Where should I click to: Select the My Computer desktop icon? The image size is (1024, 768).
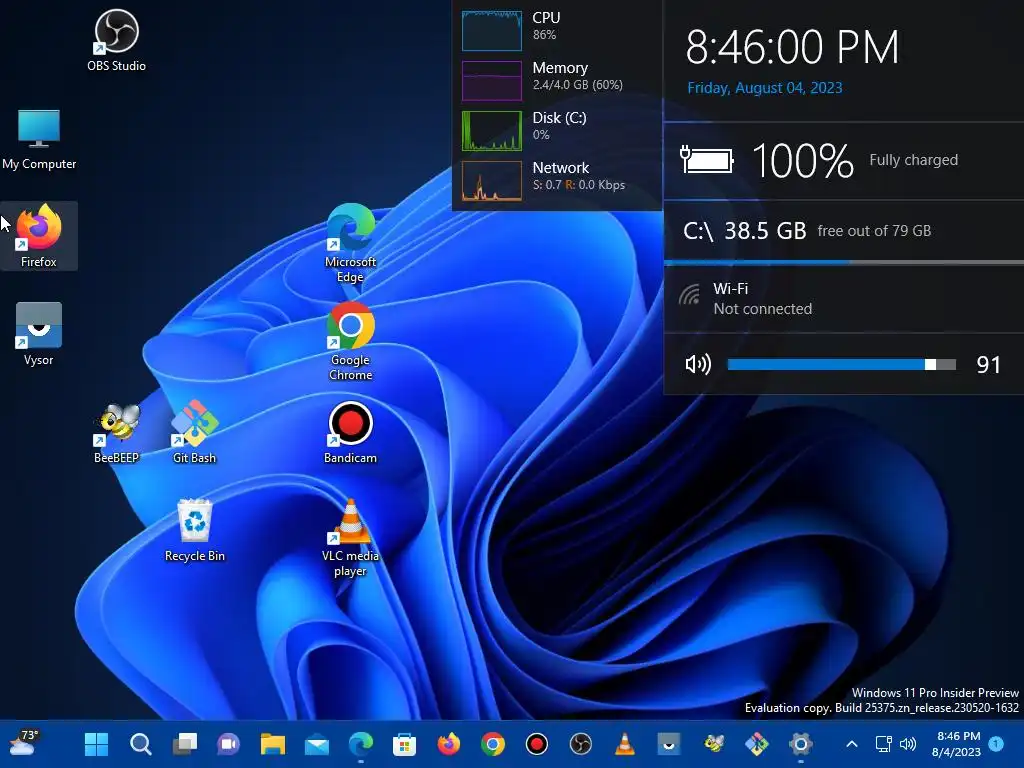tap(39, 138)
